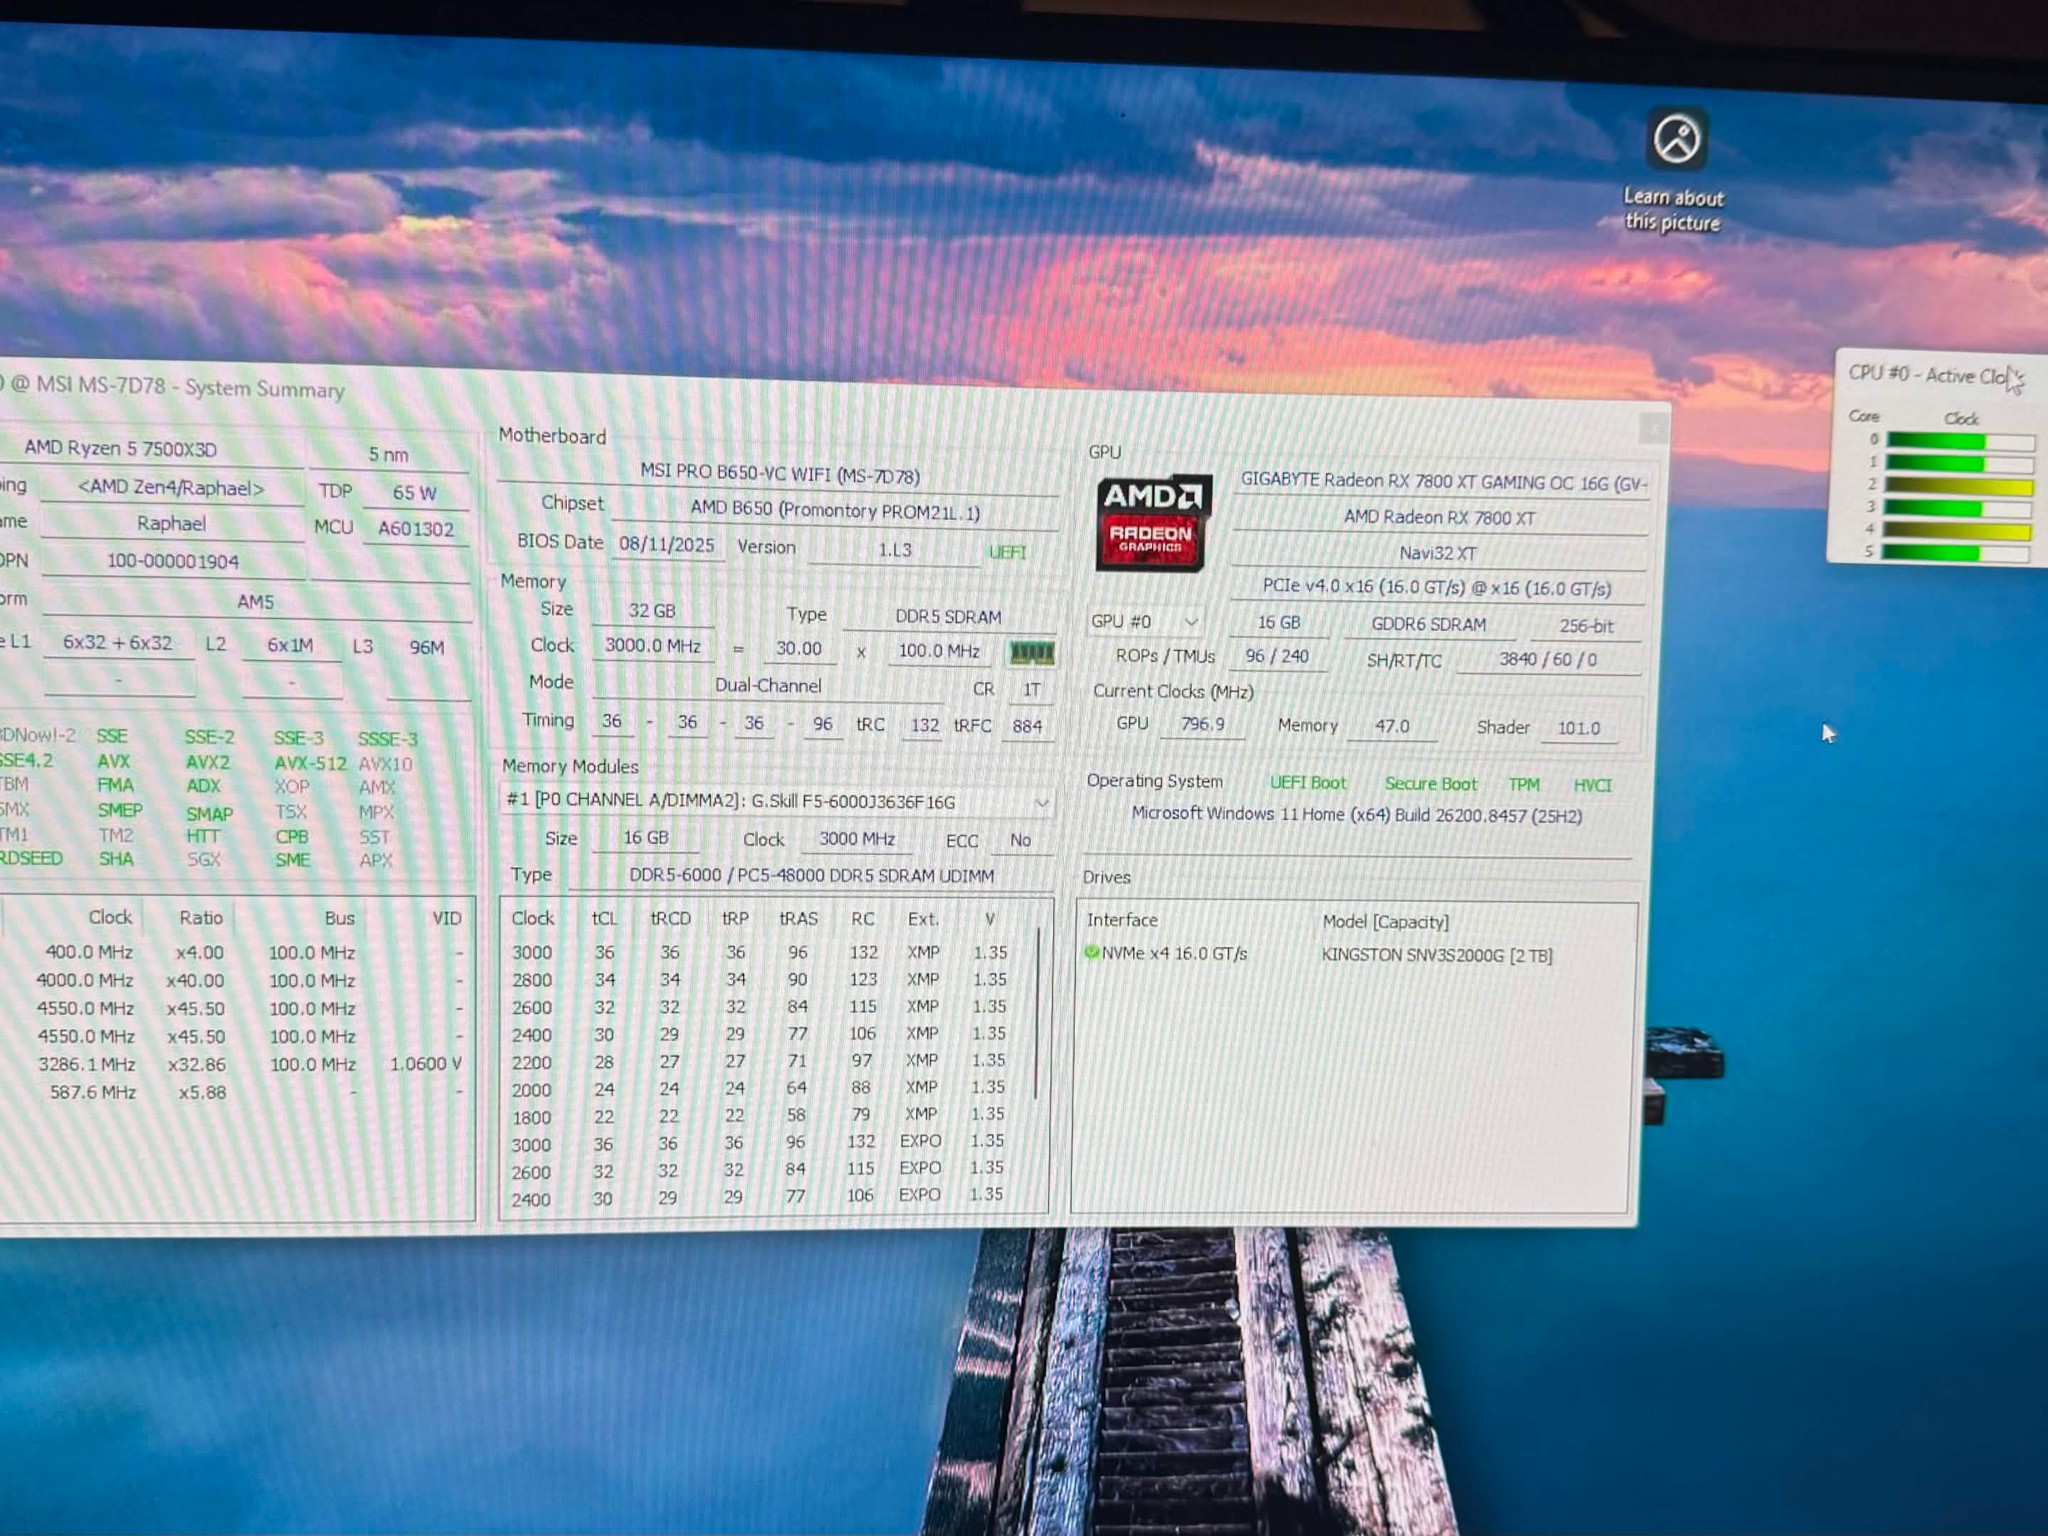Image resolution: width=2048 pixels, height=1536 pixels.
Task: Click the '256-bit' bus width value
Action: [1586, 626]
